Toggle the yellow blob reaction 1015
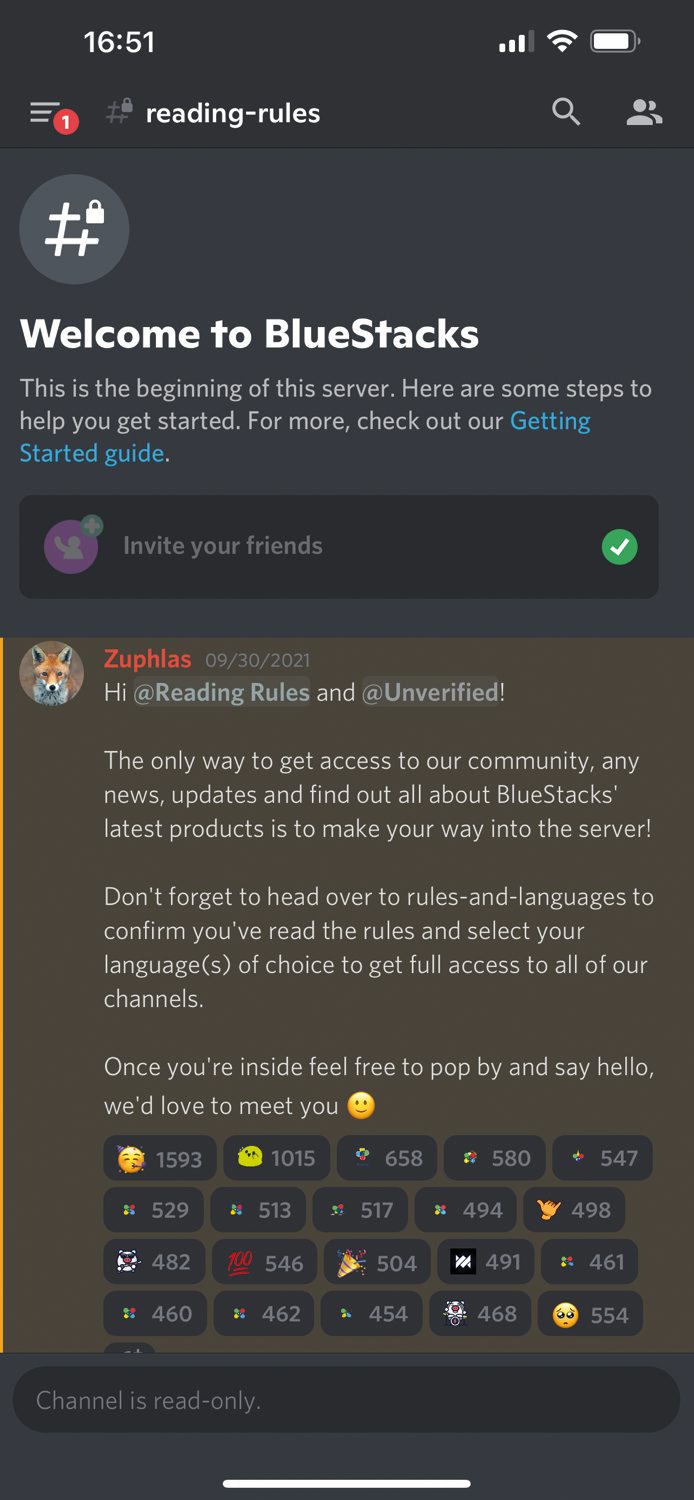 tap(276, 1158)
